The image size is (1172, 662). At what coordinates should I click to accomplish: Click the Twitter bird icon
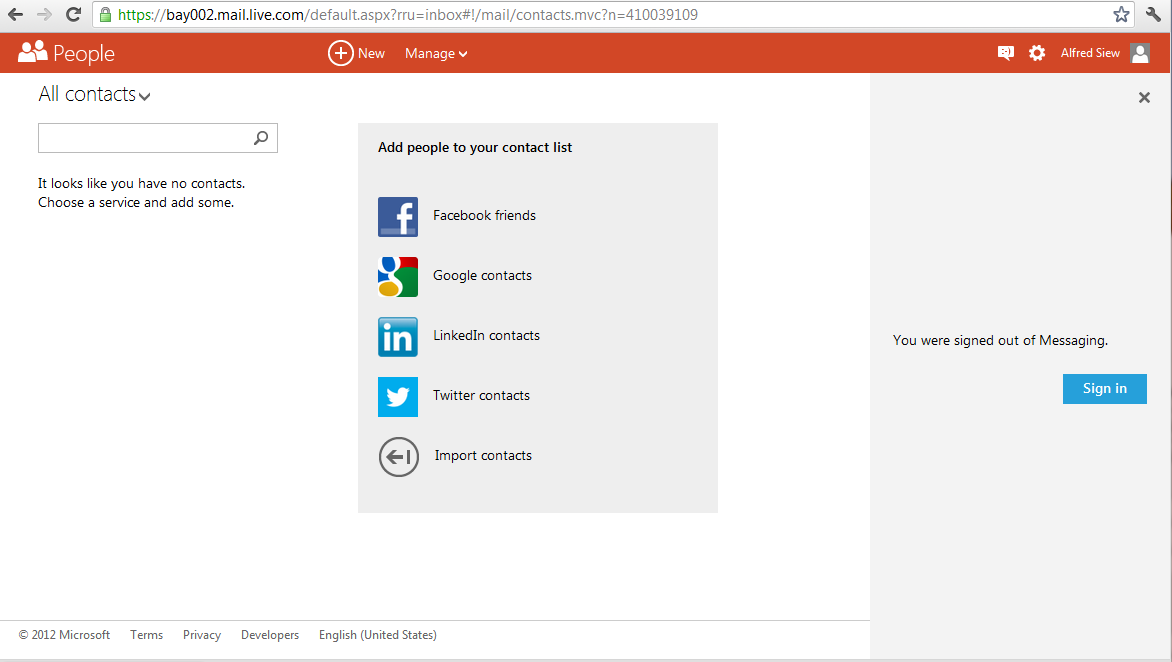click(398, 397)
